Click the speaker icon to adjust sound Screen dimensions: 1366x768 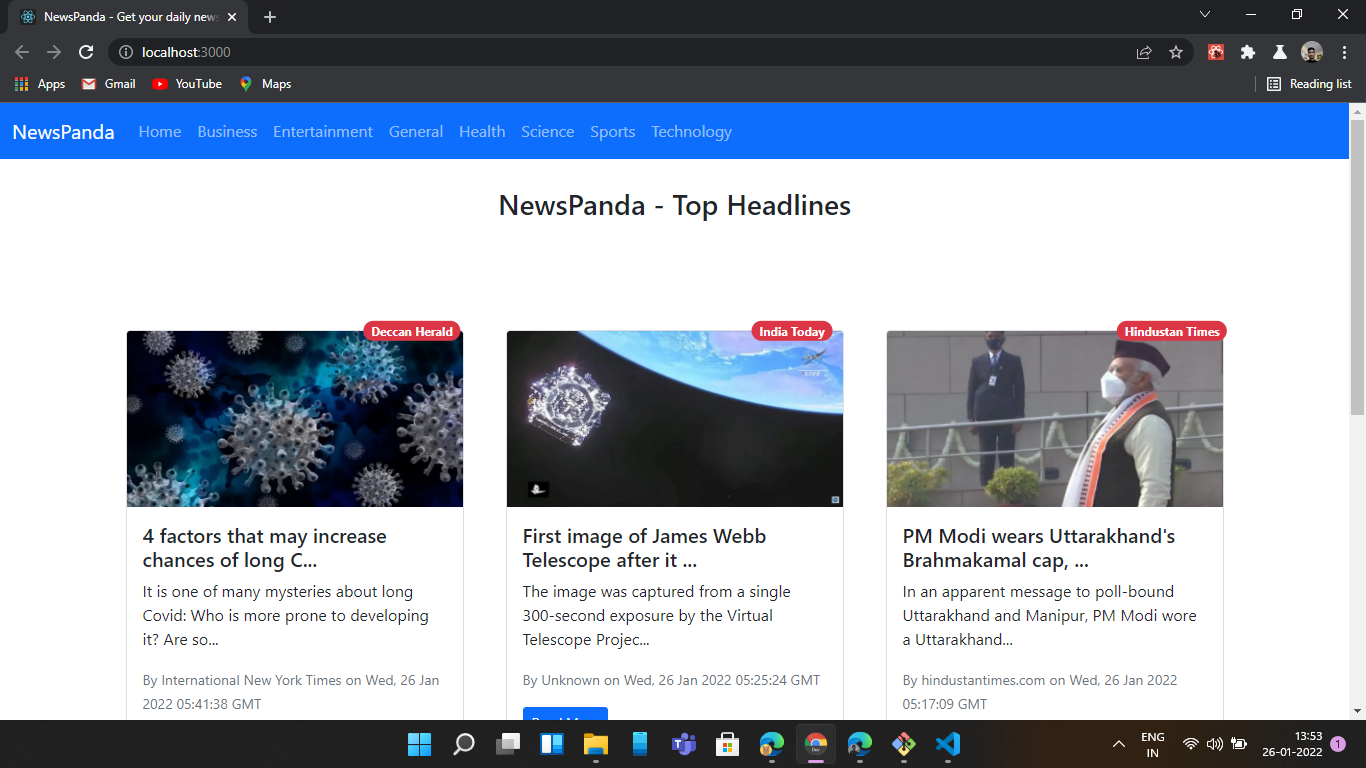point(1214,744)
